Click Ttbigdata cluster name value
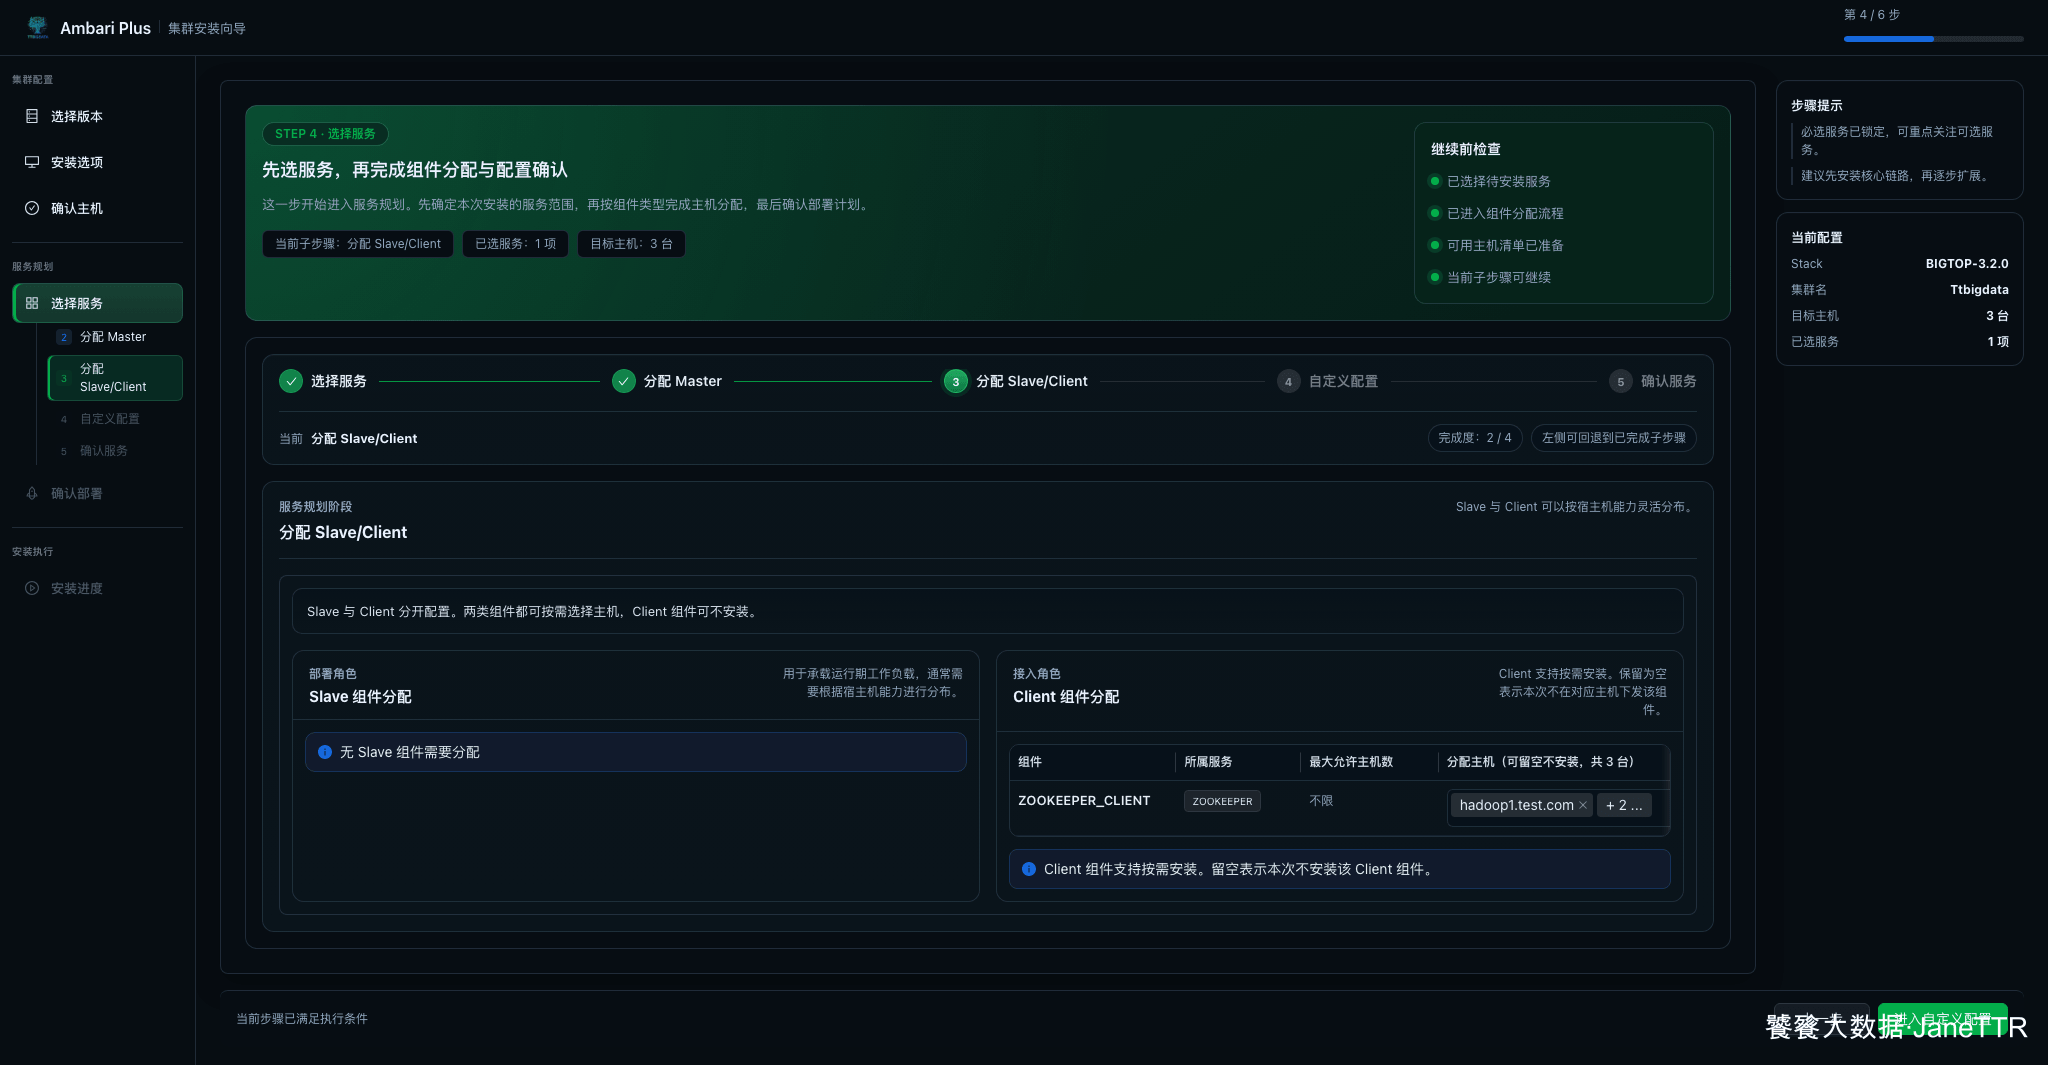 coord(1979,290)
